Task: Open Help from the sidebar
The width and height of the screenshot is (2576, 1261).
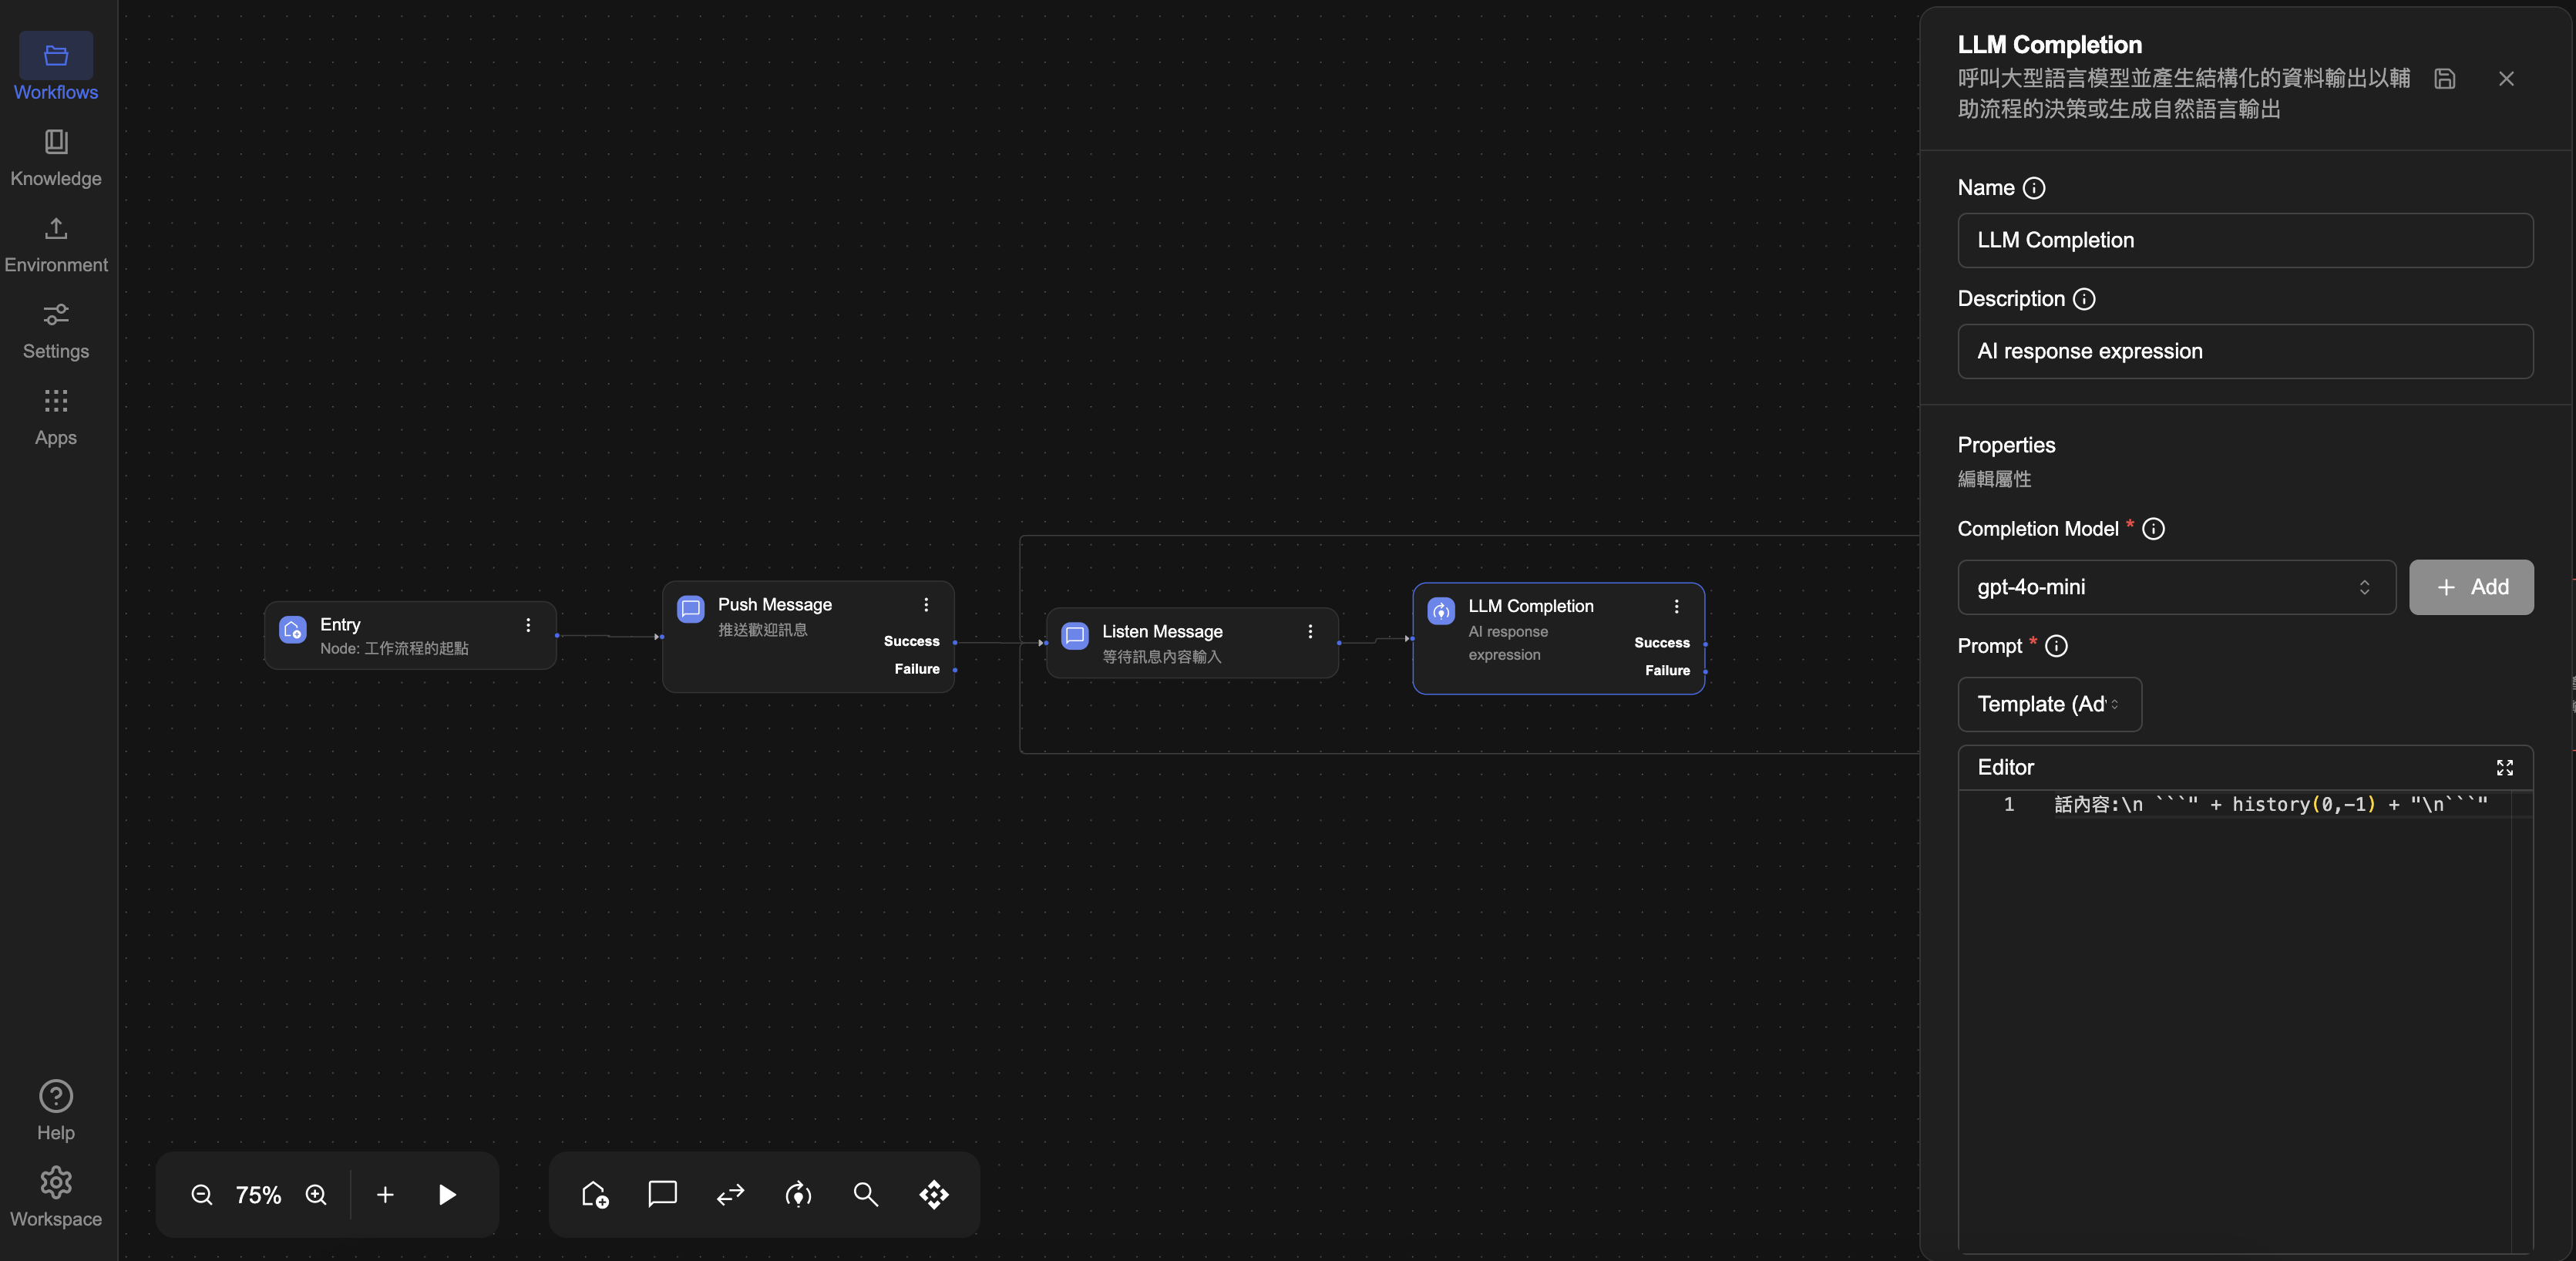Action: click(x=56, y=1109)
